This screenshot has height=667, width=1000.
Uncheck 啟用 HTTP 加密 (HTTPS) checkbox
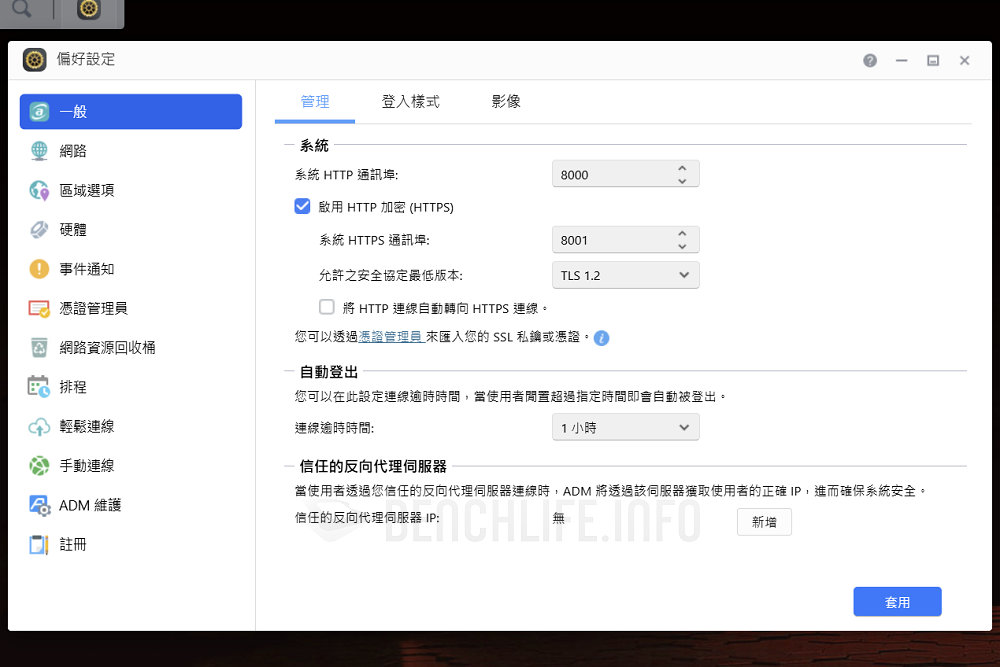[x=302, y=207]
